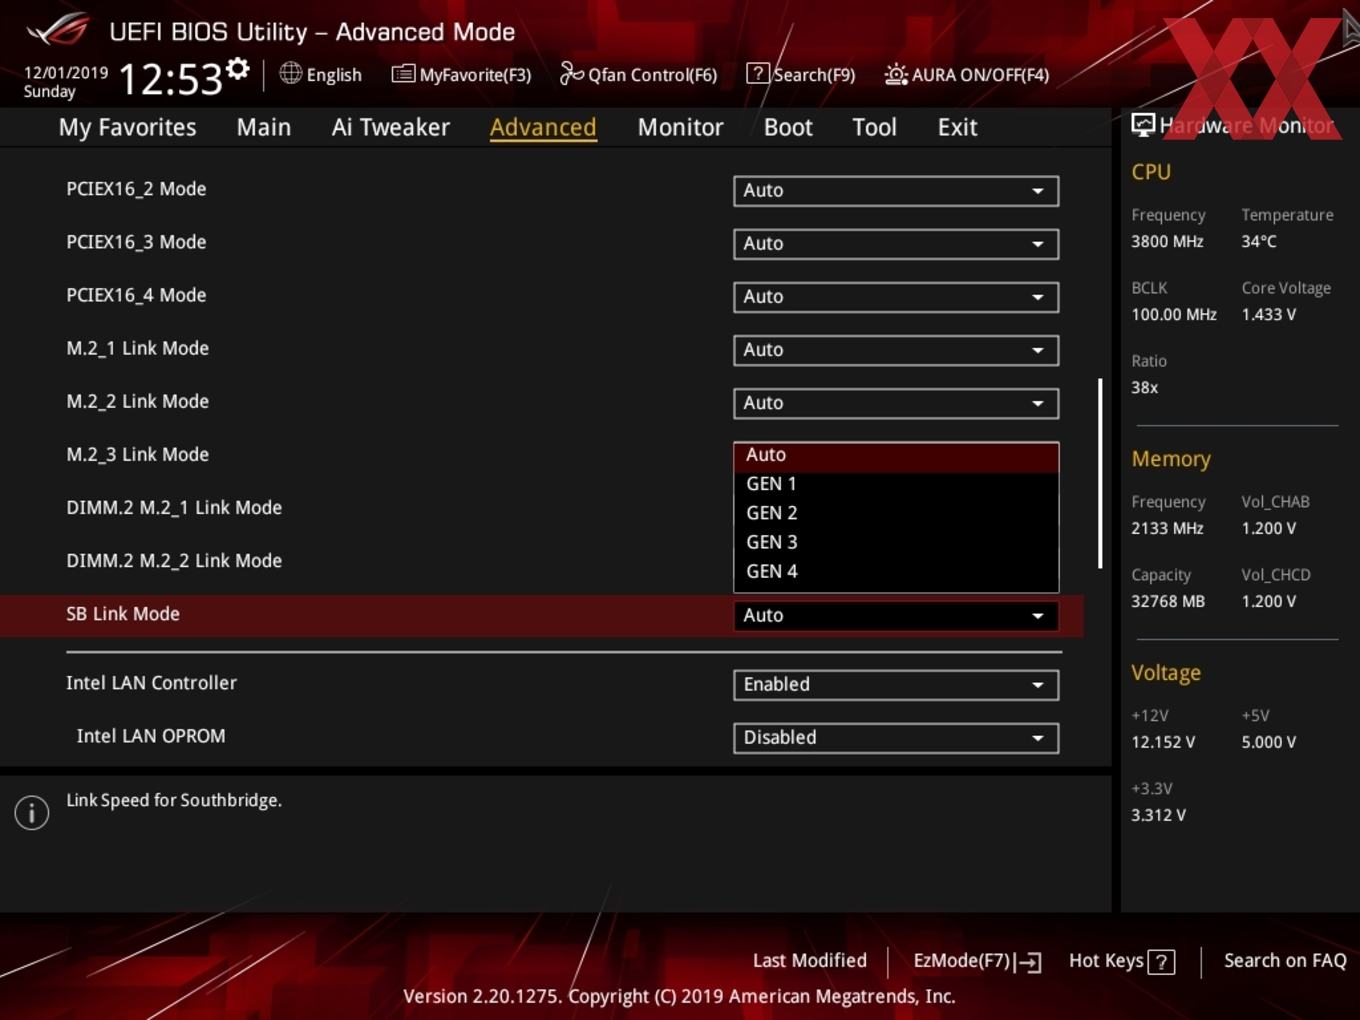Switch to the Tool tab
1360x1020 pixels.
coord(874,127)
